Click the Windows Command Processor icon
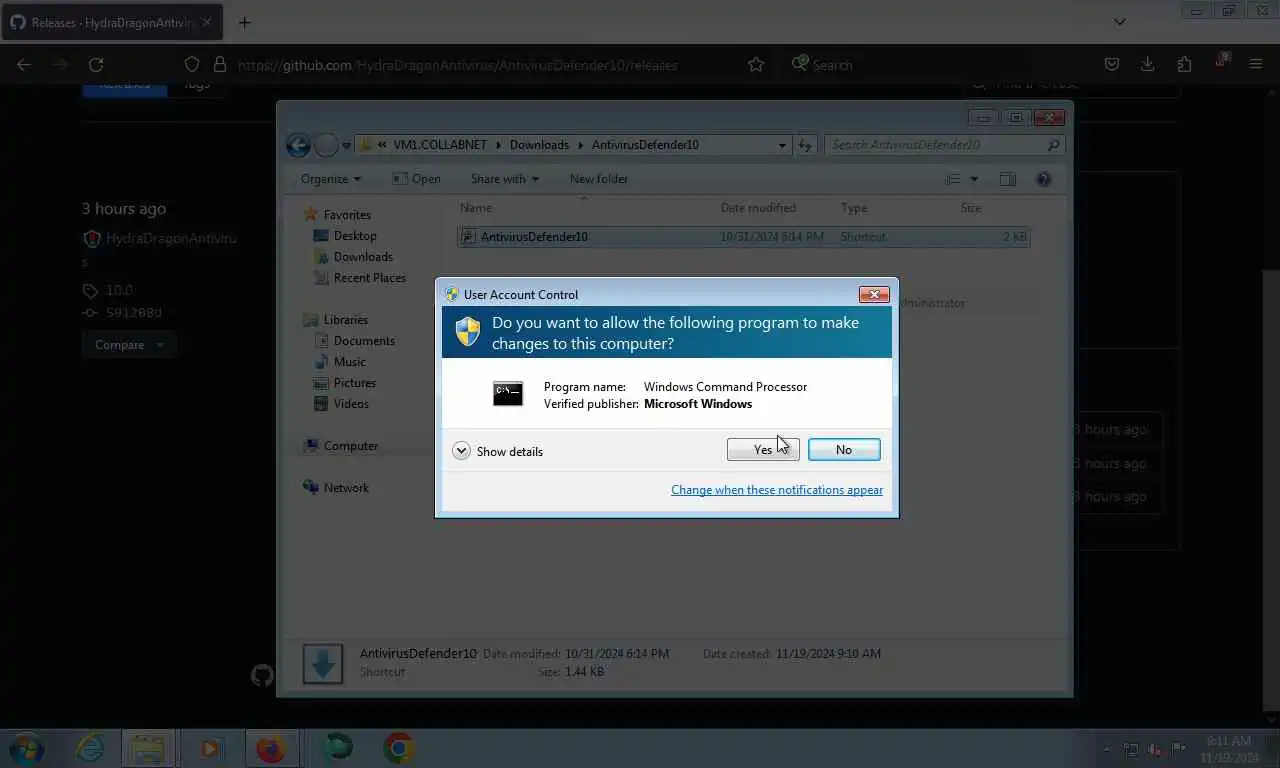Screen dimensions: 1280x768 [x=508, y=394]
